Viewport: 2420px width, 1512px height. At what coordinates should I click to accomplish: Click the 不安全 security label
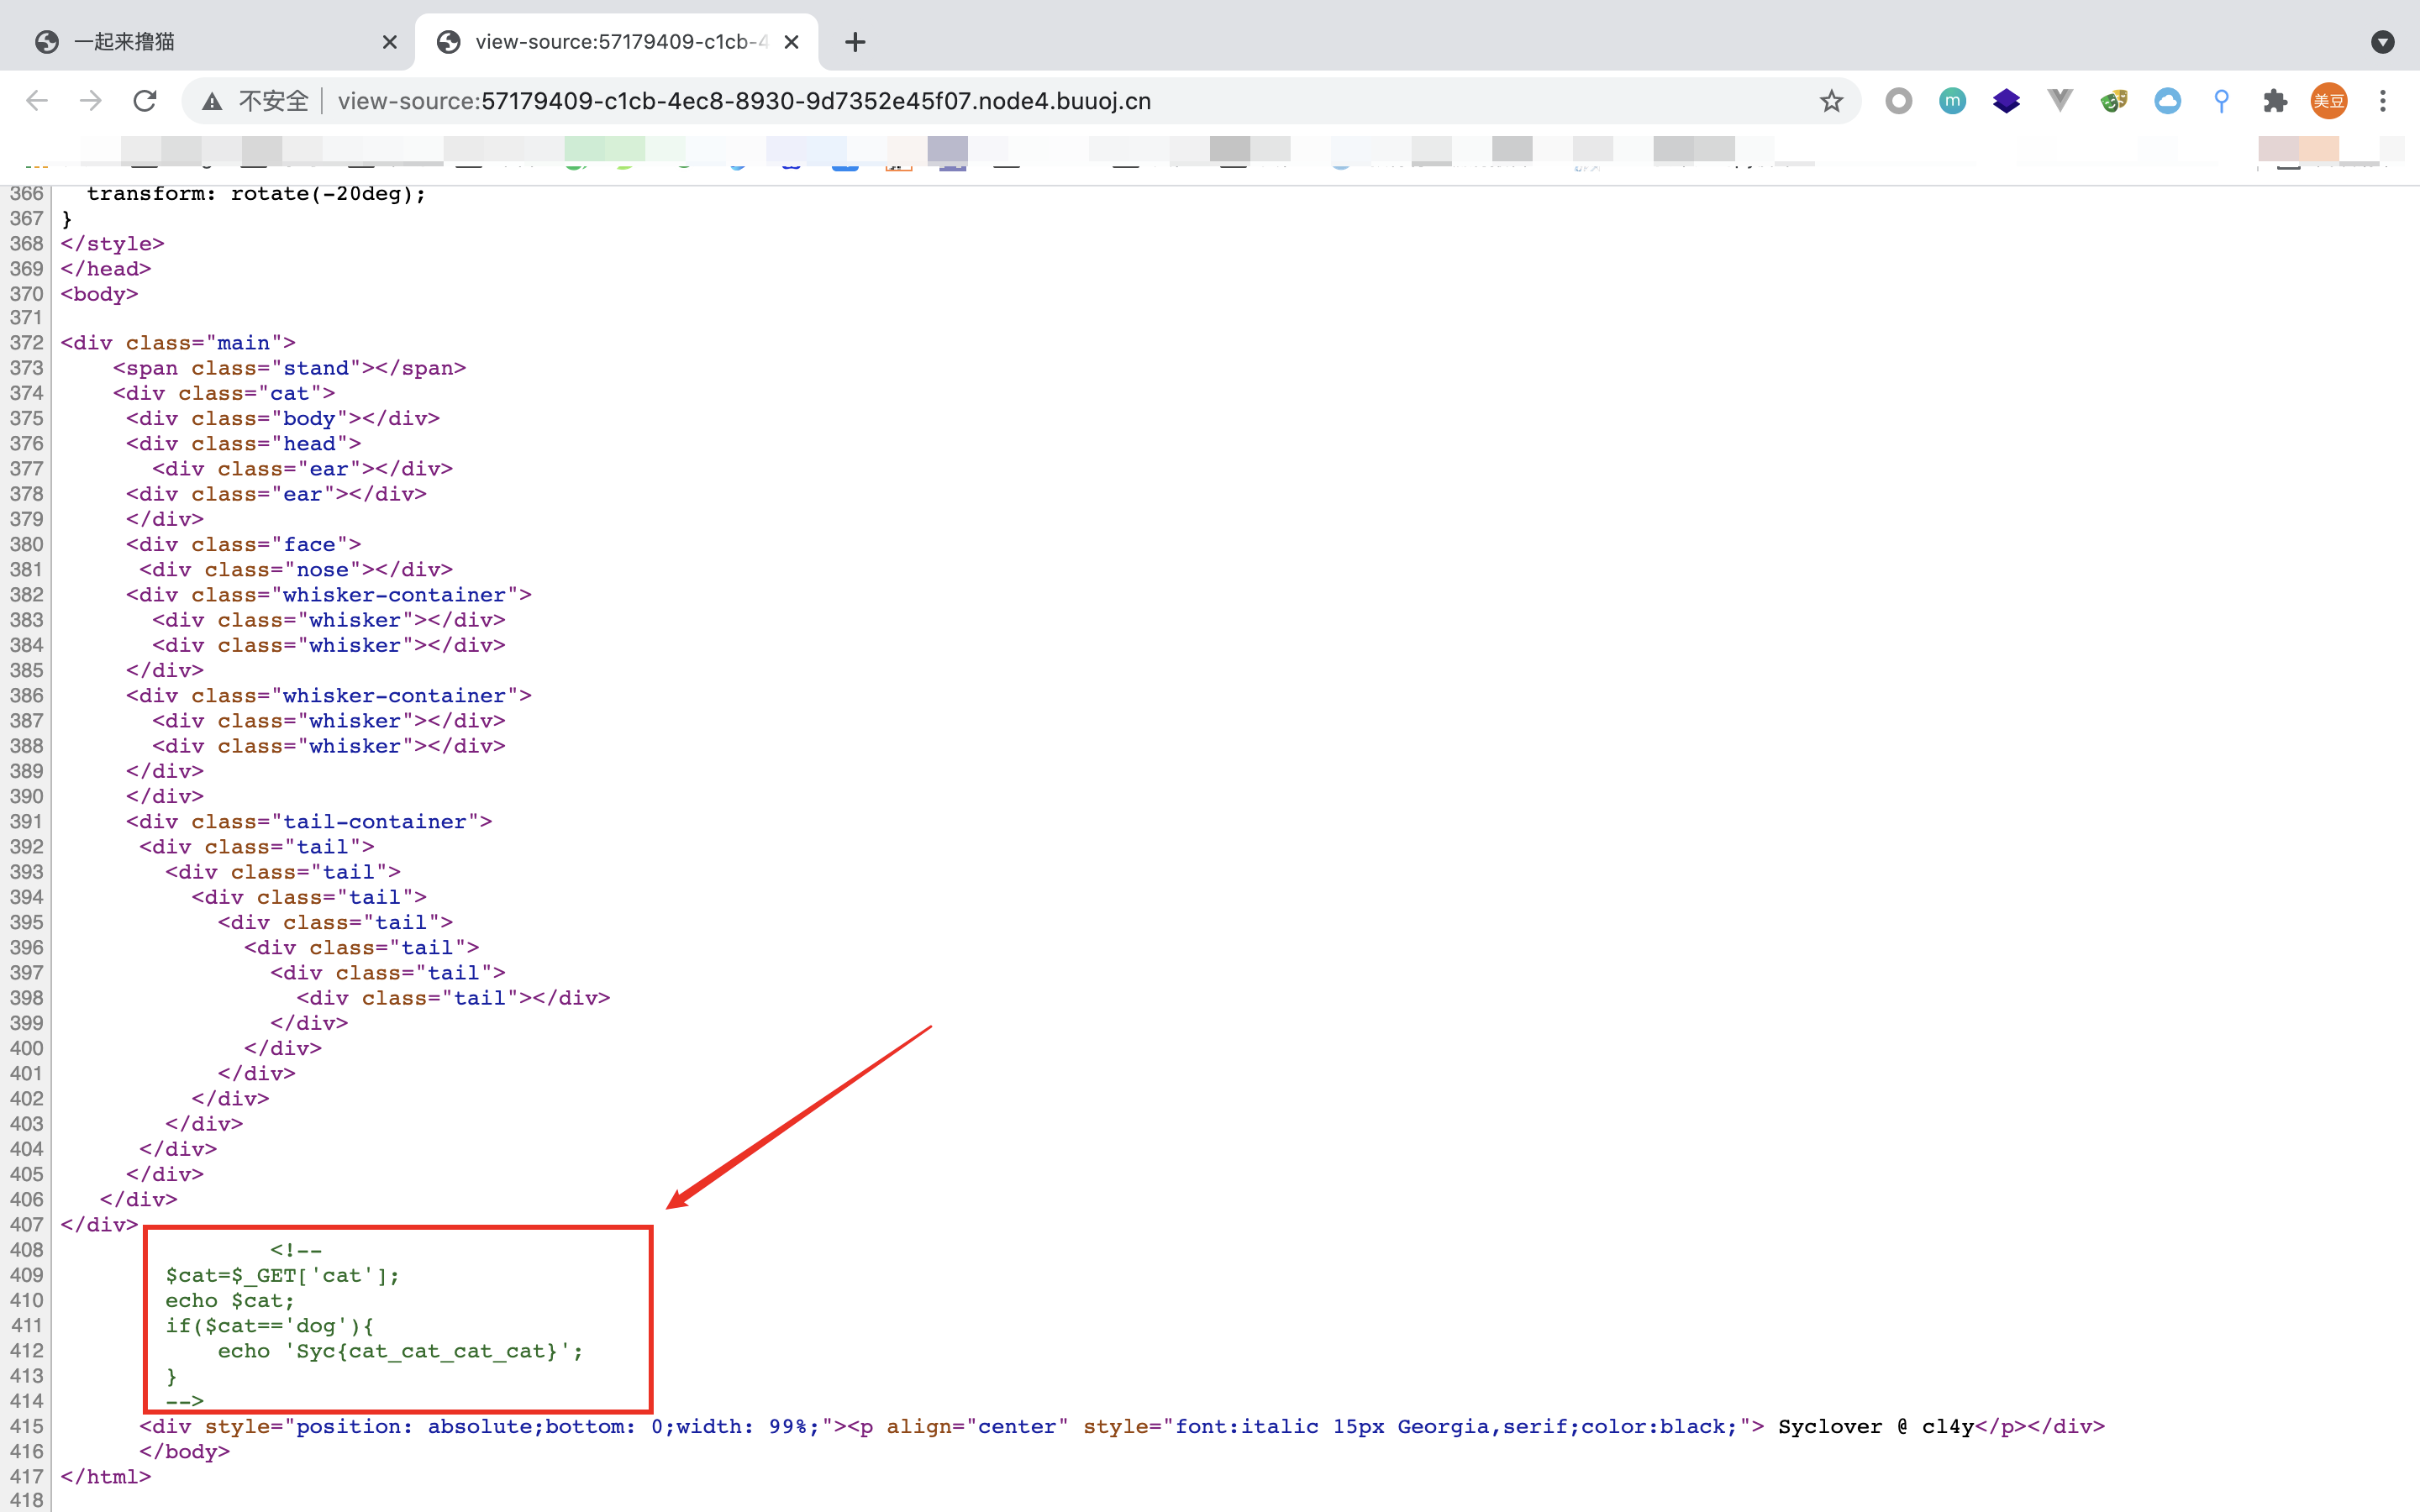click(x=273, y=101)
